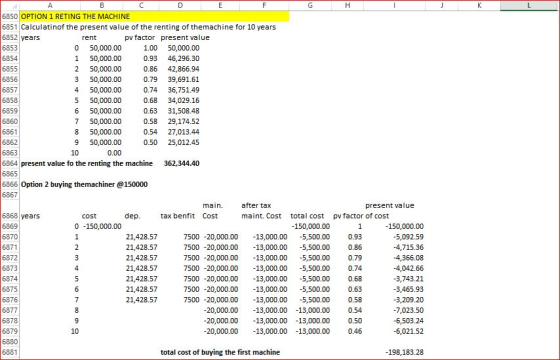
Task: Select column D header
Action: point(180,5)
